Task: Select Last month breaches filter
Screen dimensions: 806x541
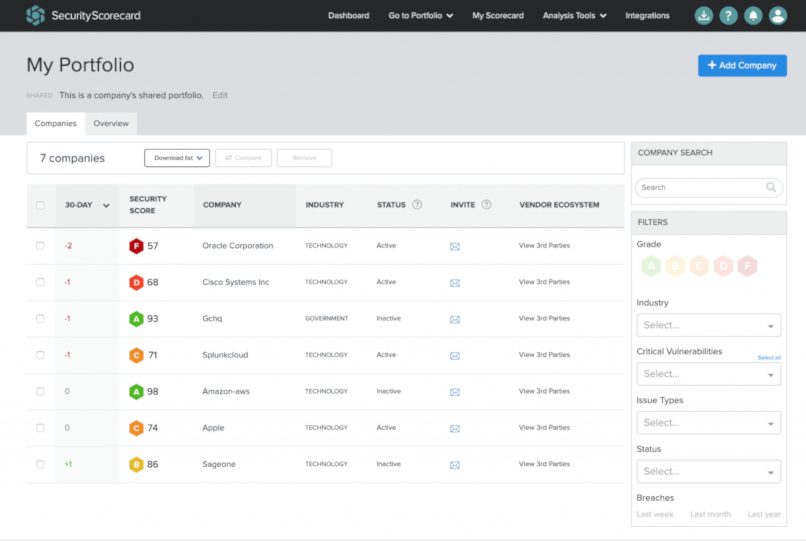Action: [x=710, y=514]
